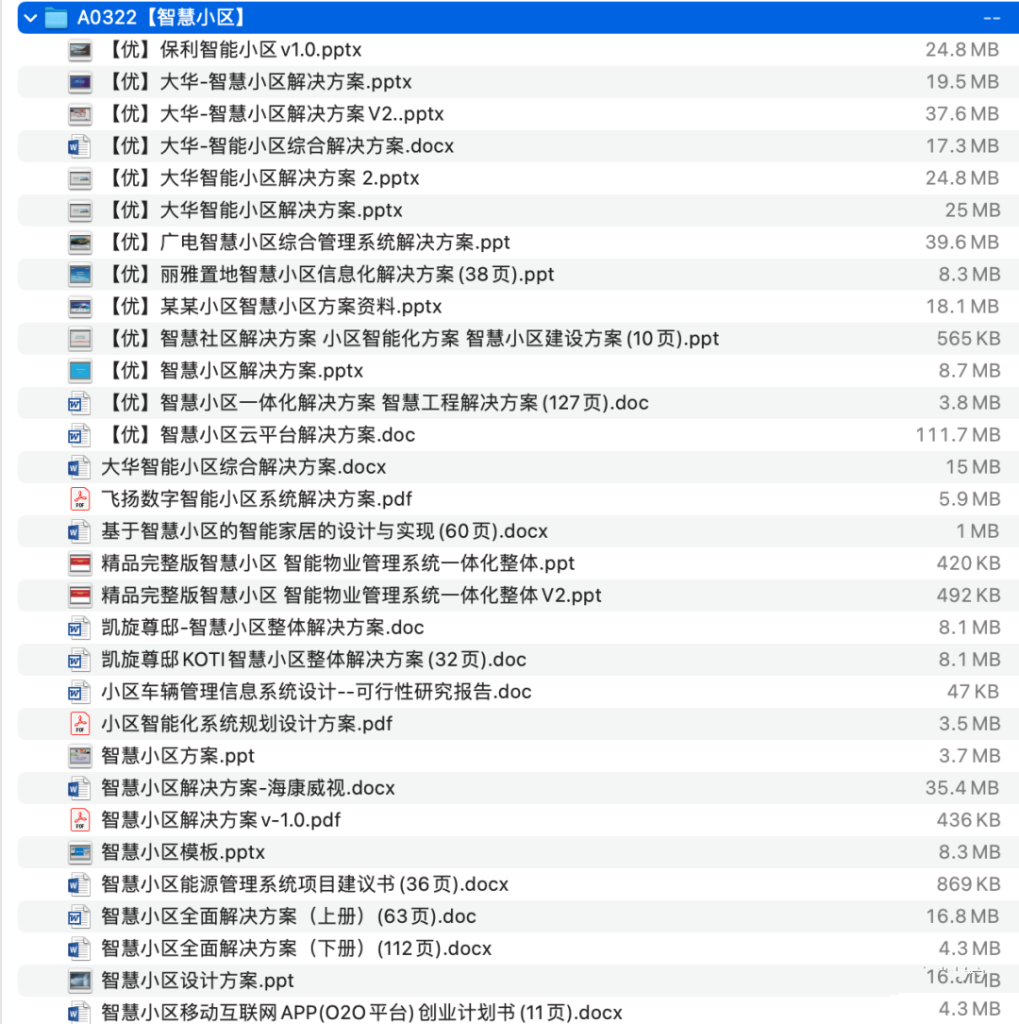Image resolution: width=1019 pixels, height=1024 pixels.
Task: Click the PPT icon beside 保利智能小区 v1.0.pptx
Action: pyautogui.click(x=79, y=50)
